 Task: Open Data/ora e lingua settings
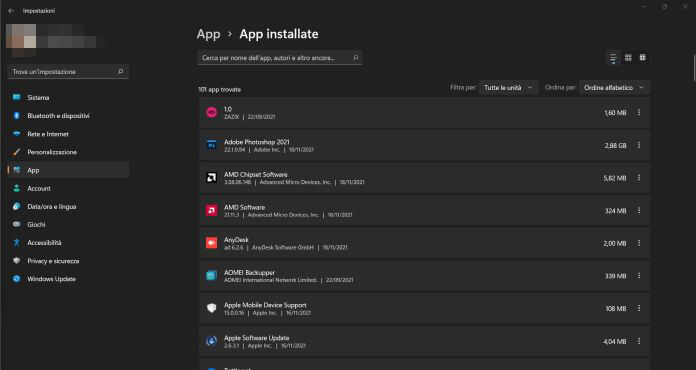(x=68, y=207)
